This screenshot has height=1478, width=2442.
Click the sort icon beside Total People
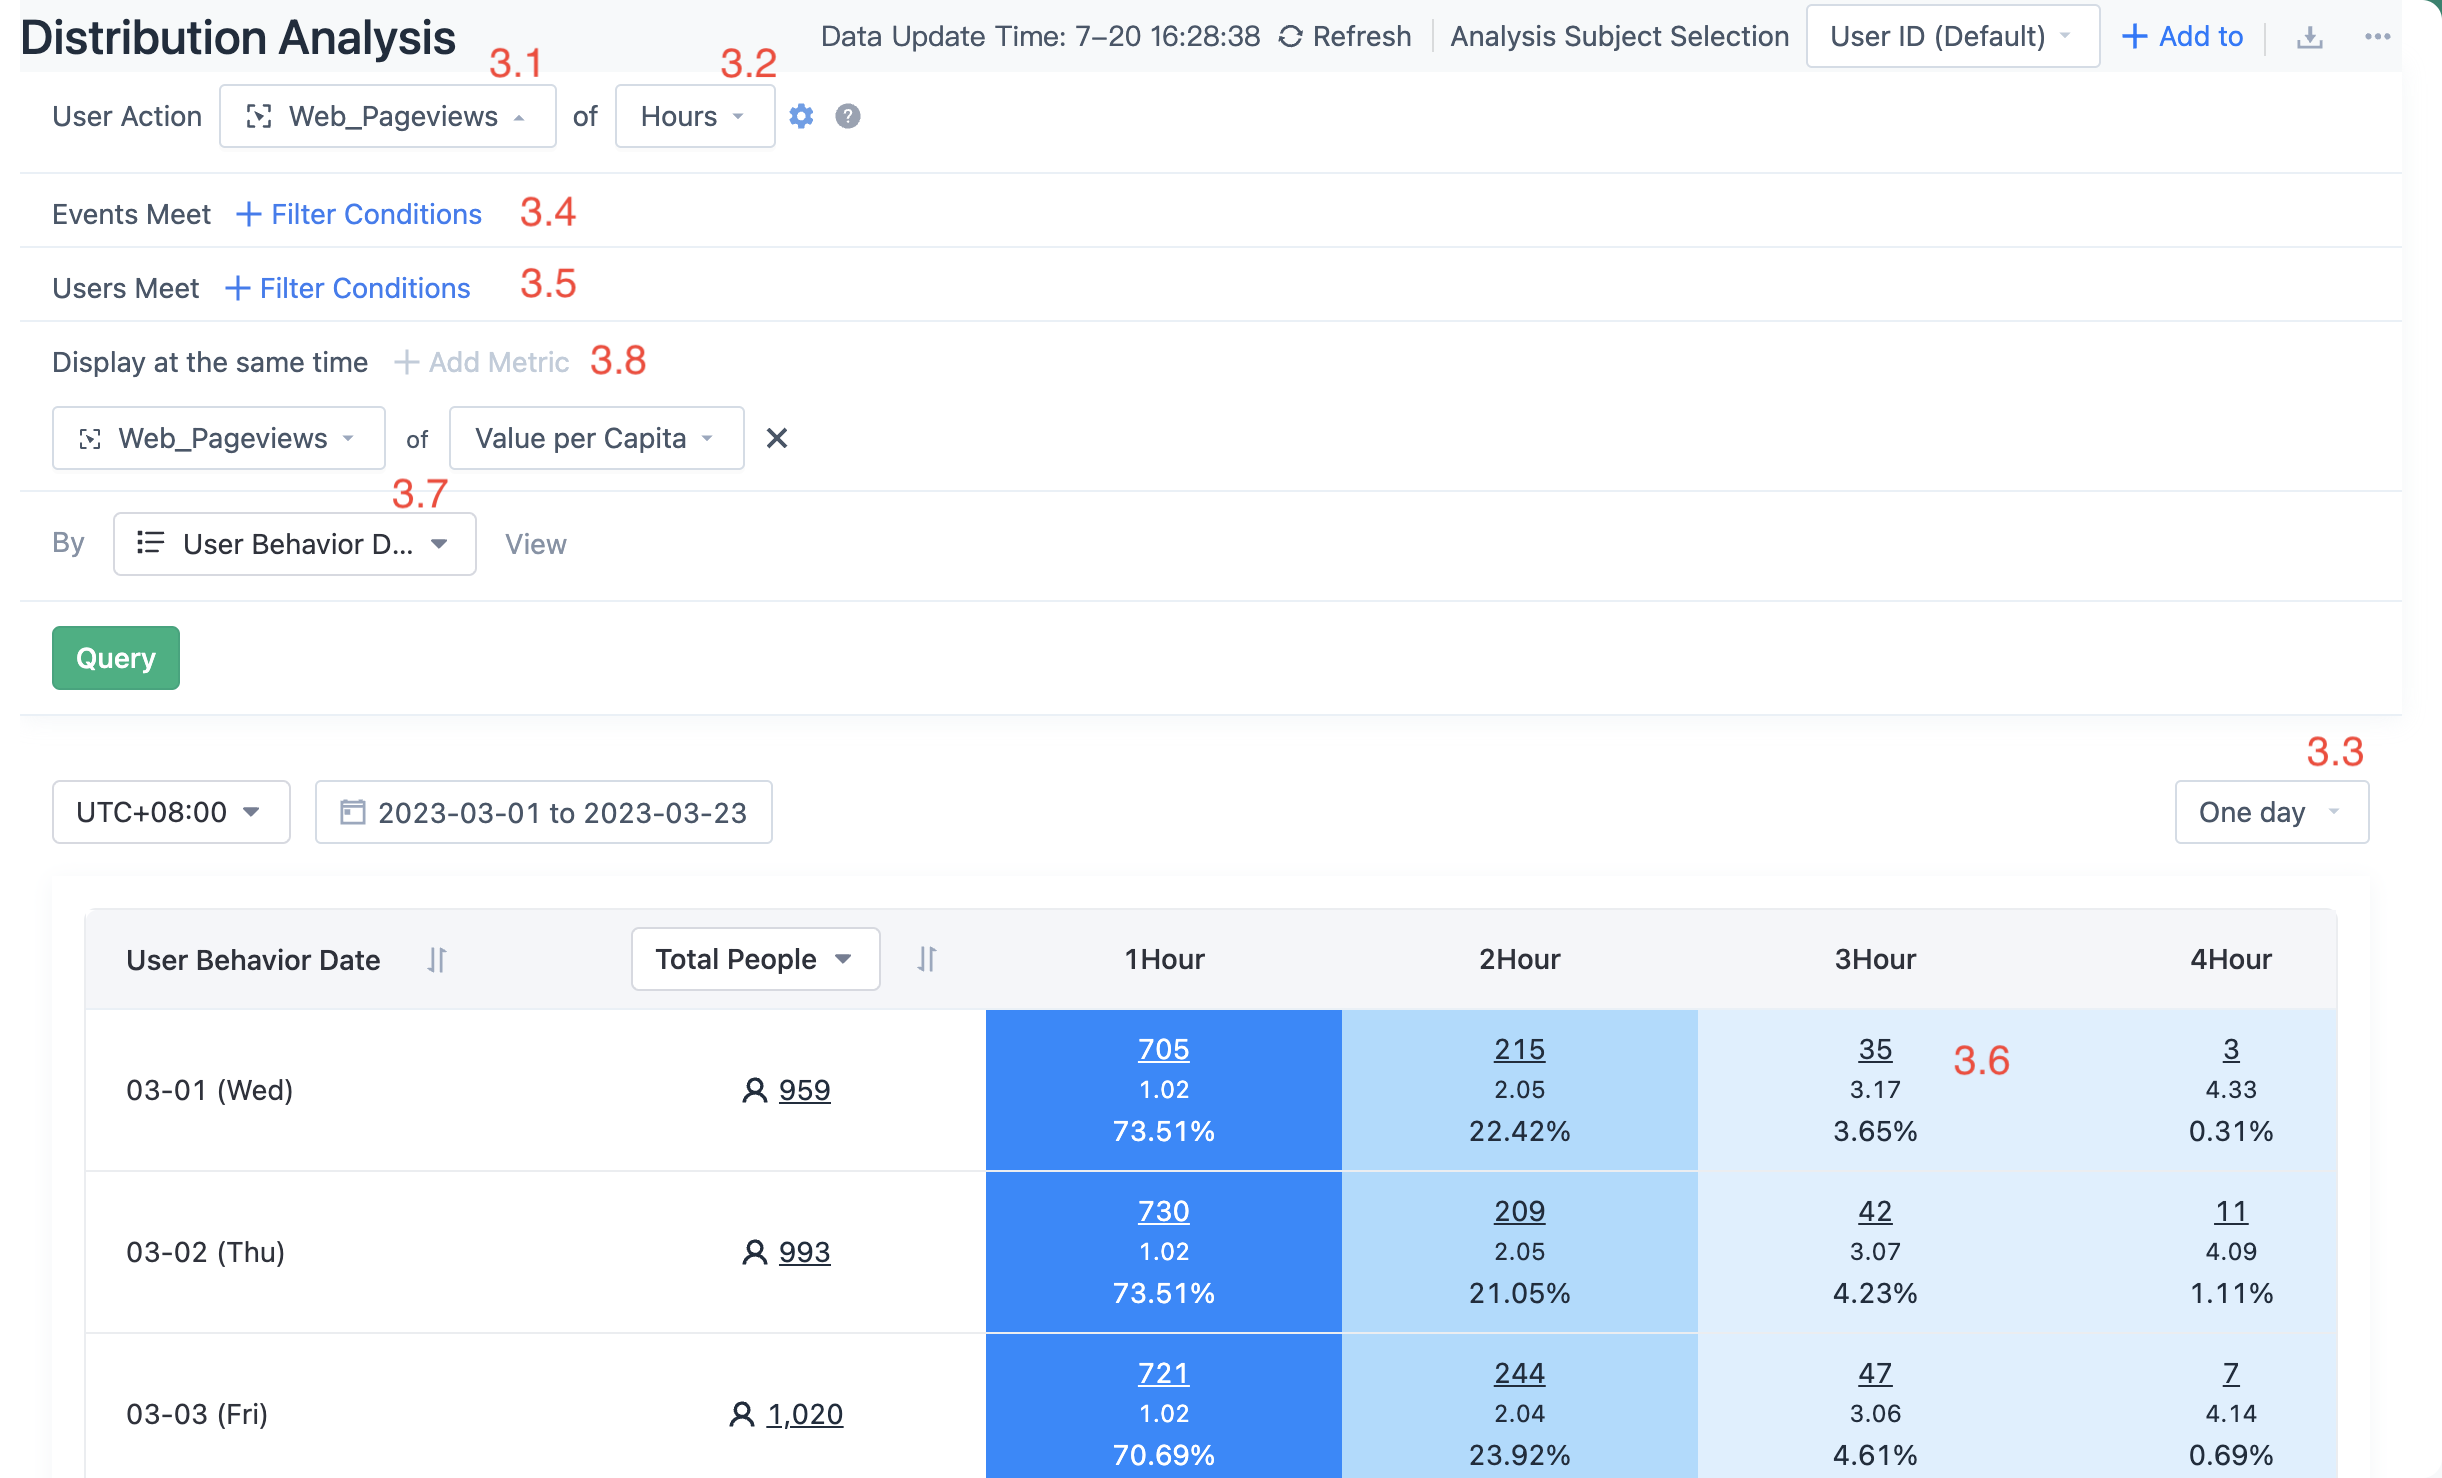click(926, 959)
